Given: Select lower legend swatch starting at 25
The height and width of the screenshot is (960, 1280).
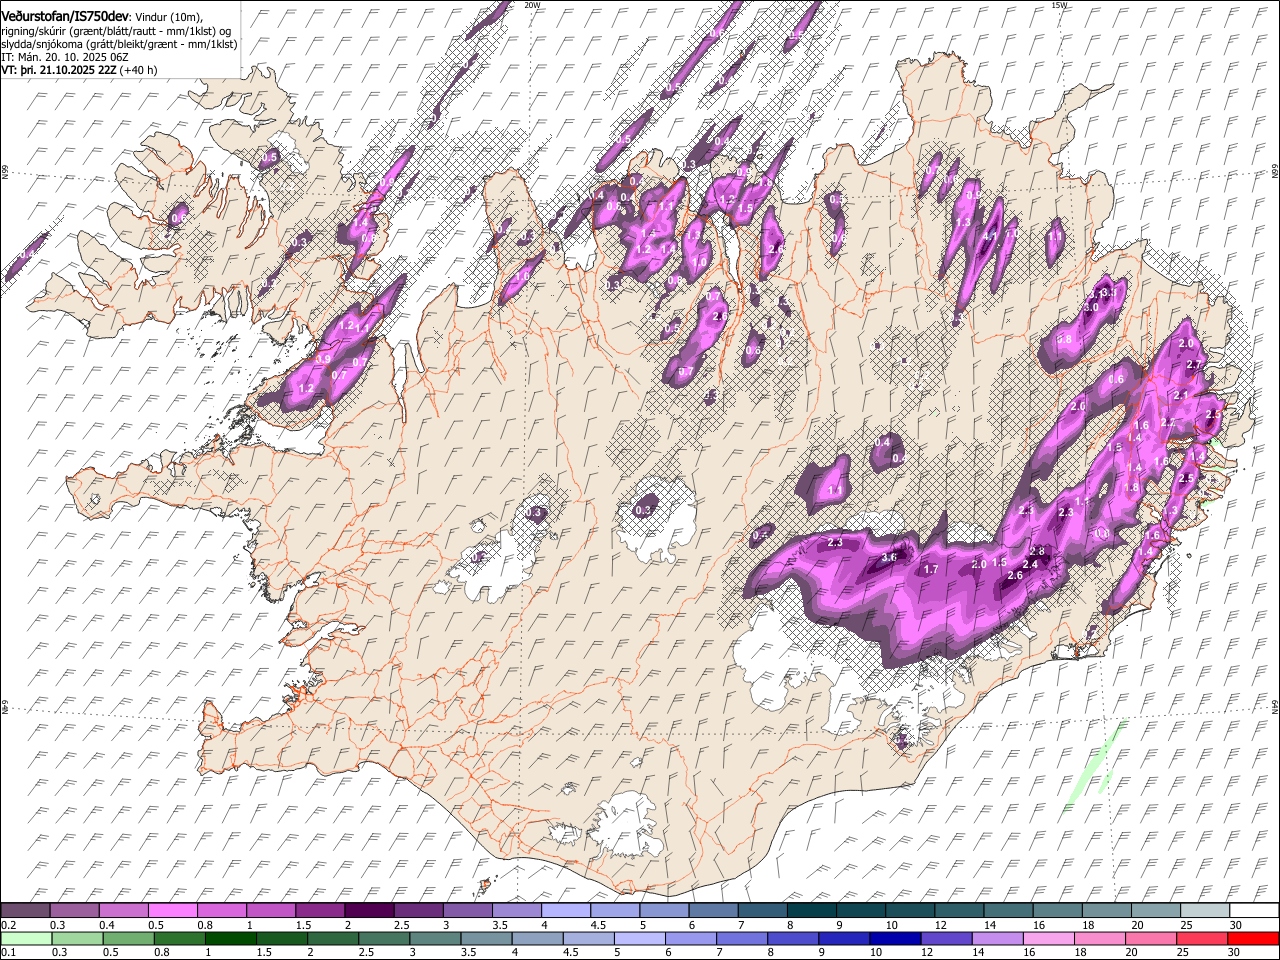Looking at the screenshot, I should point(1200,938).
